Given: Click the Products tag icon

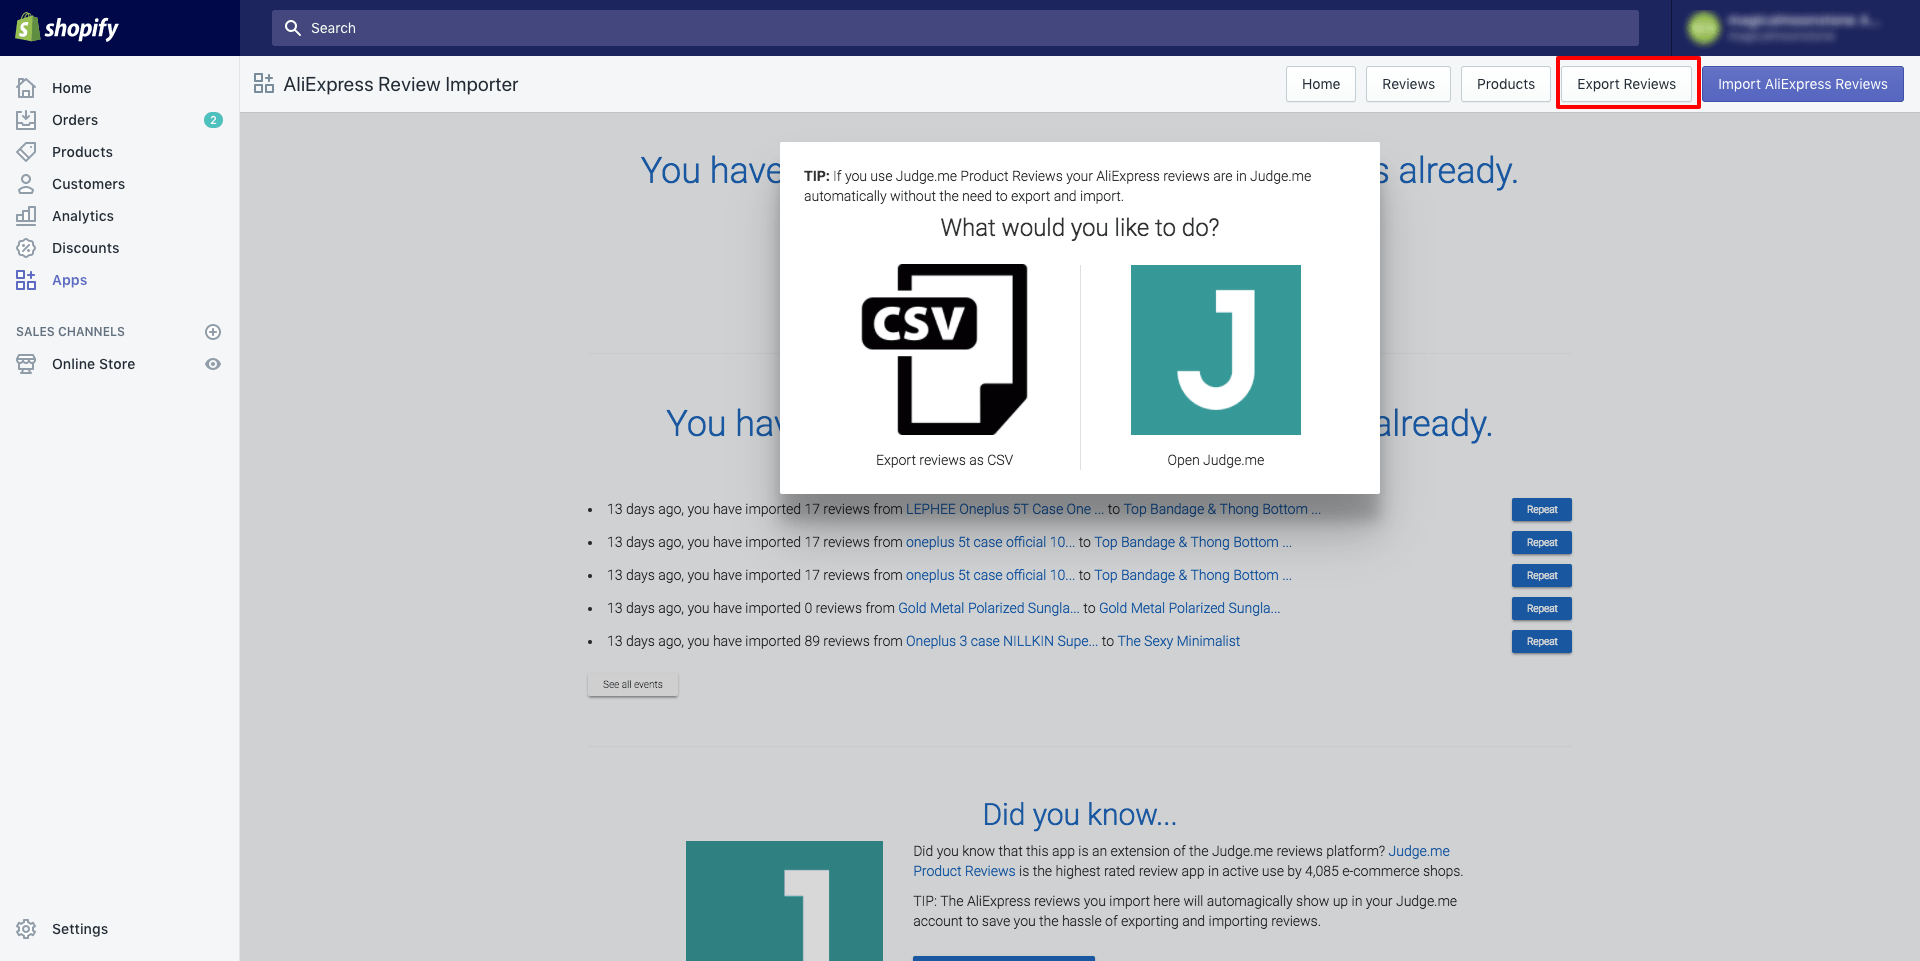Looking at the screenshot, I should pos(26,152).
